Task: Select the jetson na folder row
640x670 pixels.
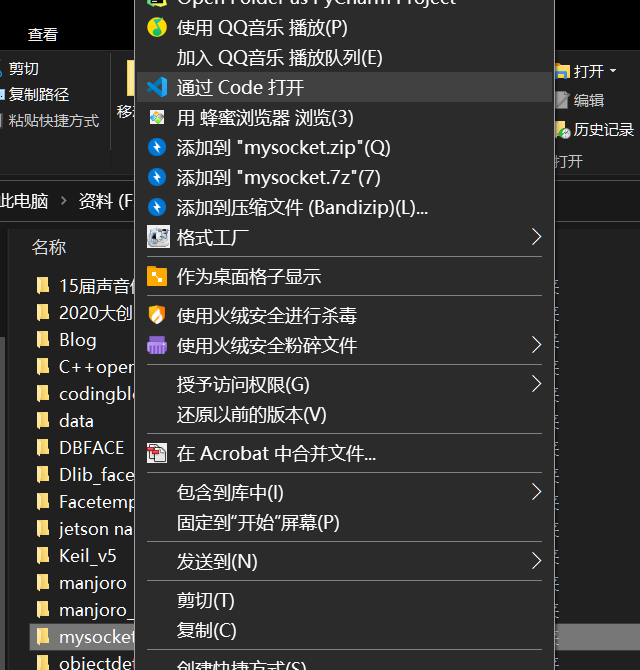Action: pos(83,529)
